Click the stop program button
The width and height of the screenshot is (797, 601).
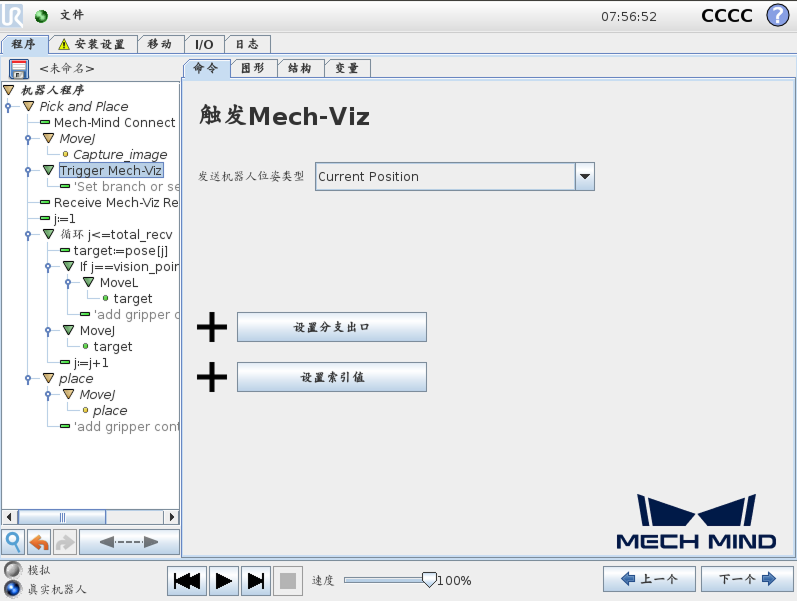tap(288, 580)
